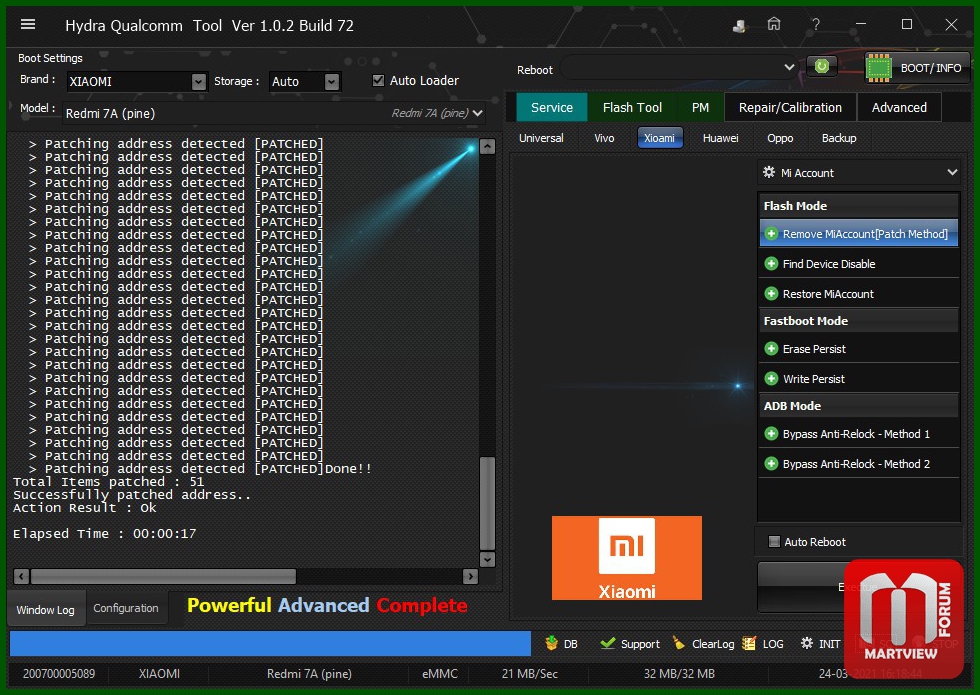Click the log horizontal scrollbar left arrow
Image resolution: width=980 pixels, height=695 pixels.
pos(22,576)
